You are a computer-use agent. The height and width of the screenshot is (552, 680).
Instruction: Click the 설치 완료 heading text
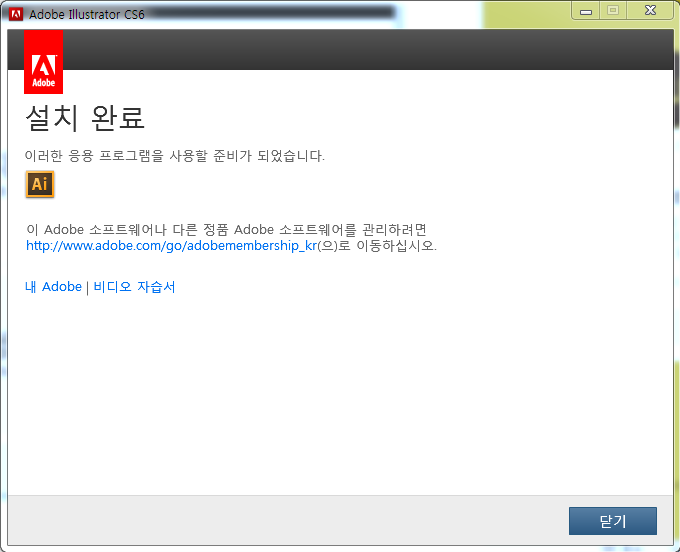coord(85,118)
